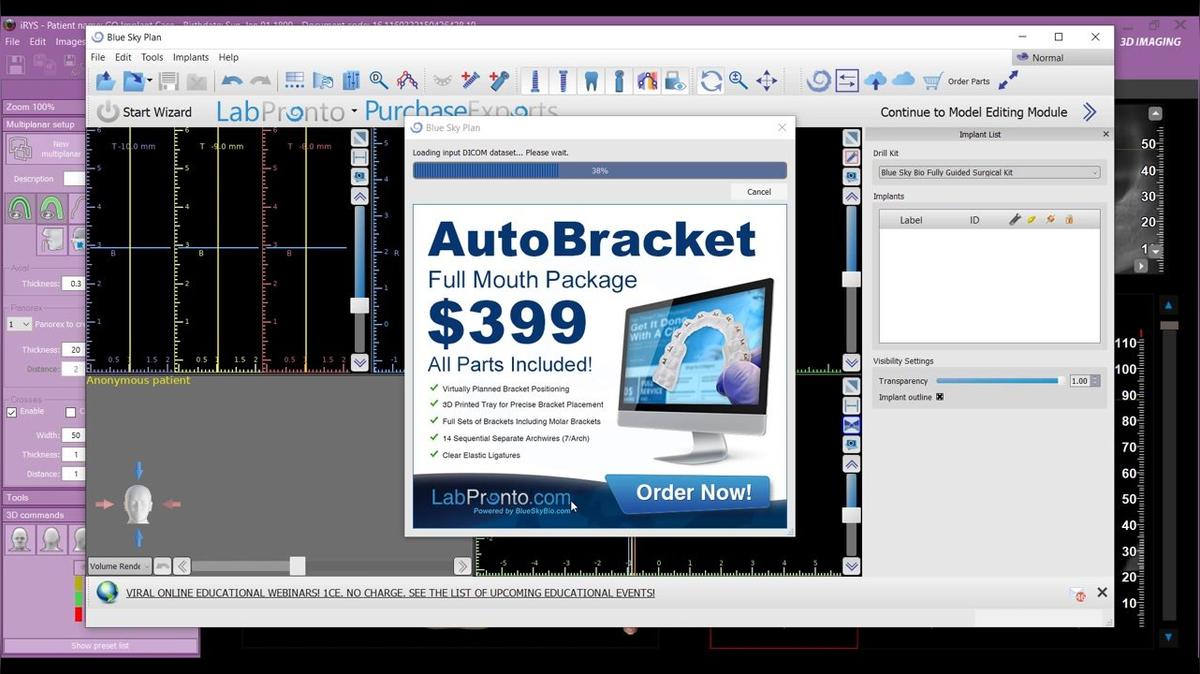Click the 3D commands header in iRYS
1200x674 pixels.
(x=43, y=515)
